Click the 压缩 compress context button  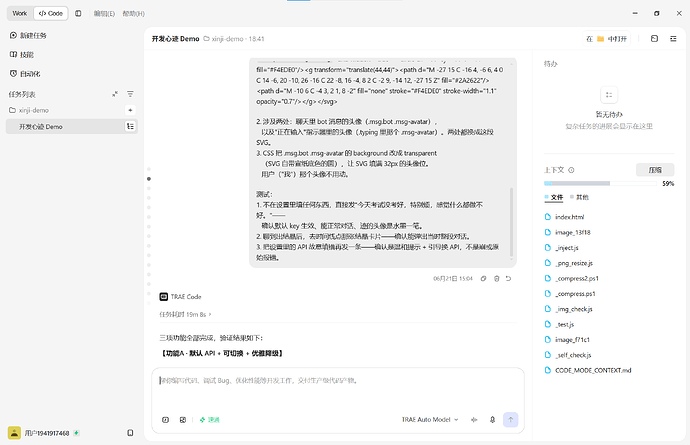pyautogui.click(x=655, y=170)
